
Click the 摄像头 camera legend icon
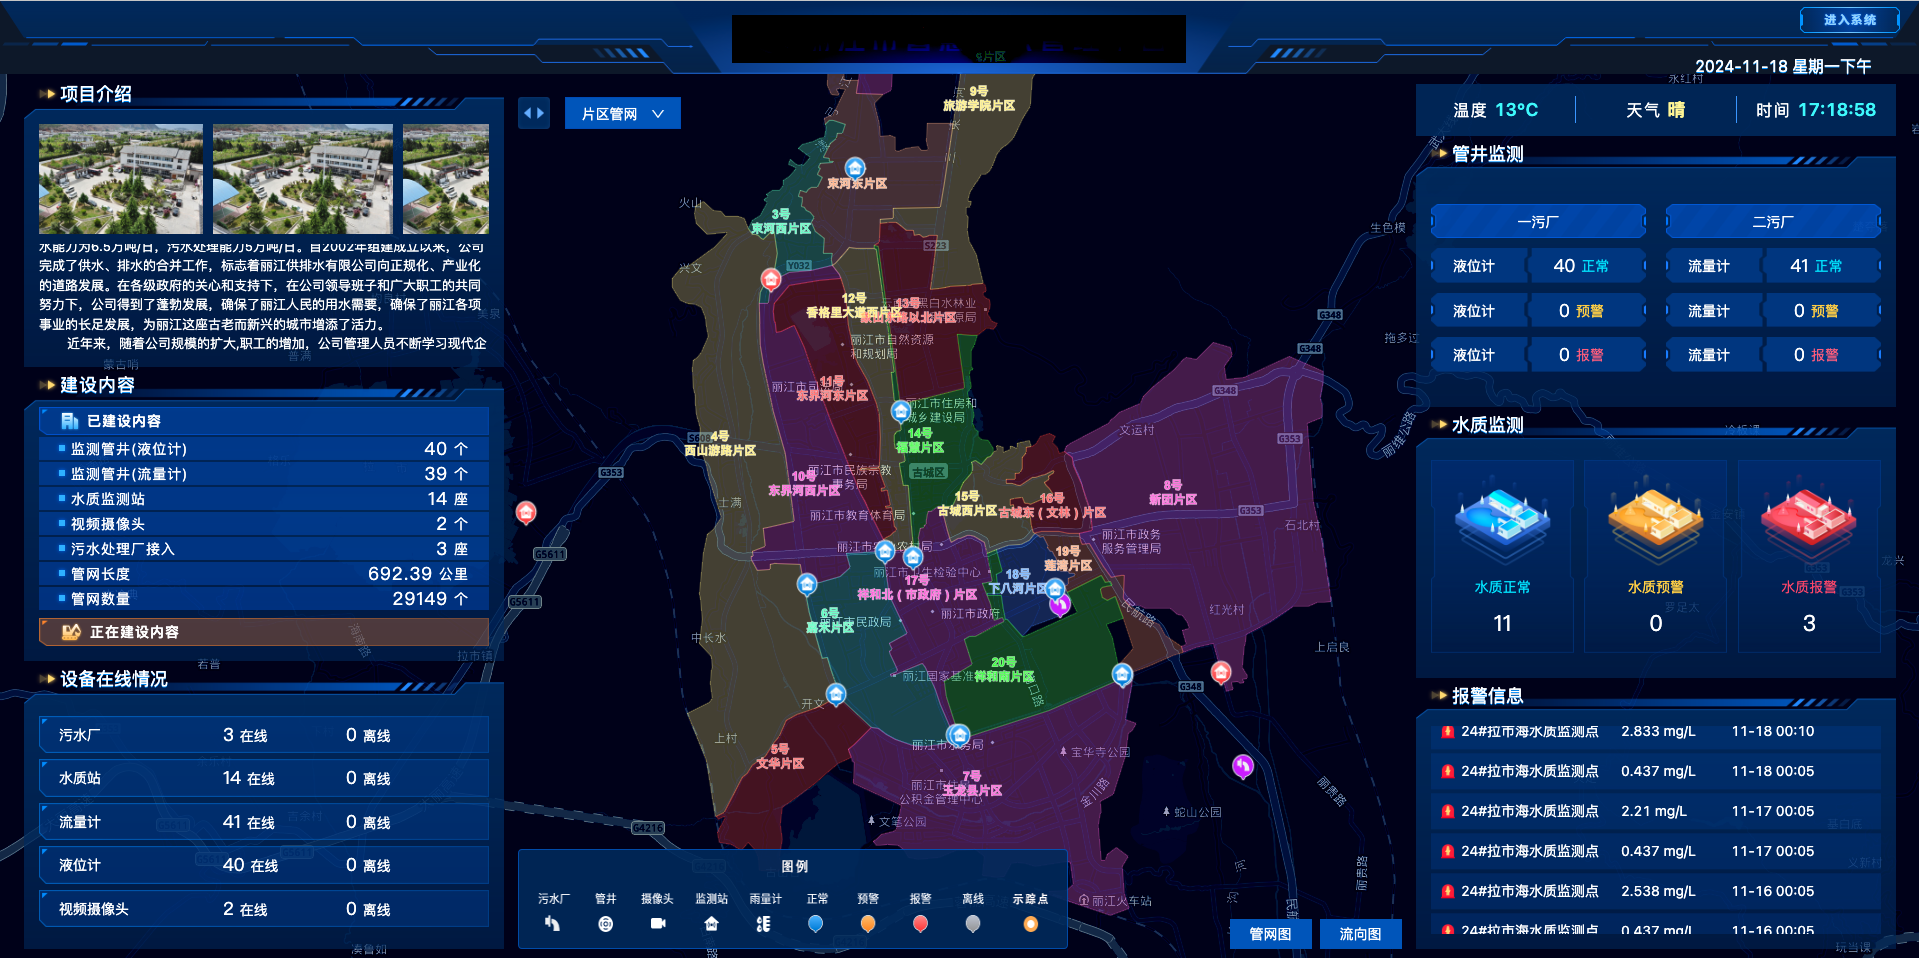point(657,924)
